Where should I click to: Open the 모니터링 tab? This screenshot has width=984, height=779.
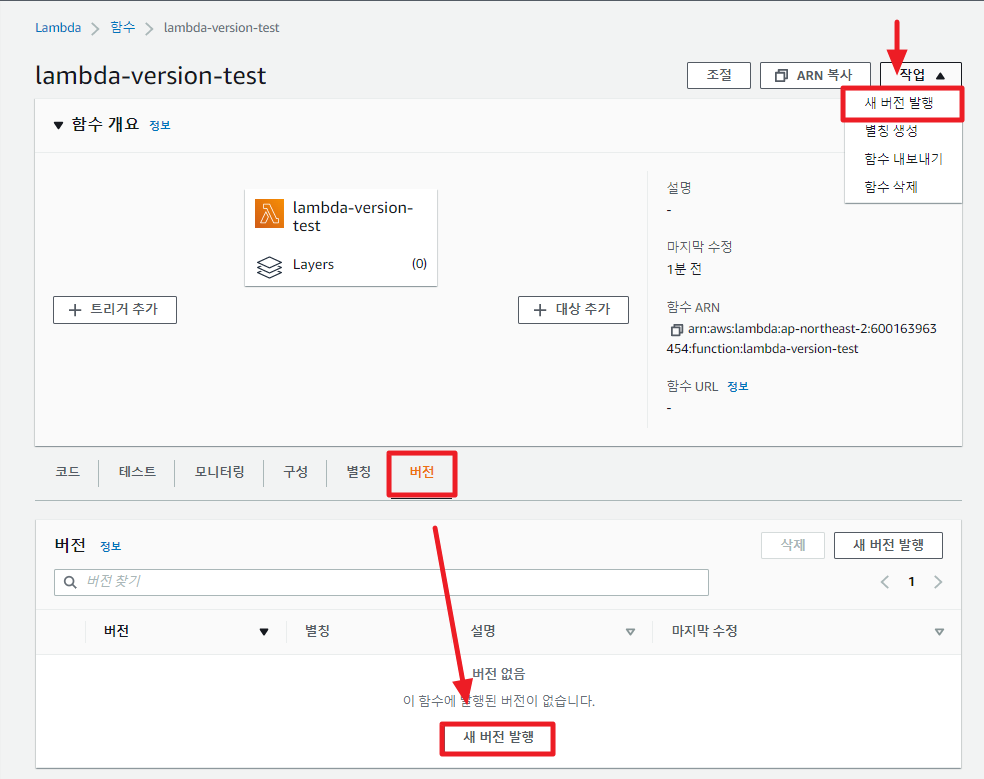tap(219, 471)
